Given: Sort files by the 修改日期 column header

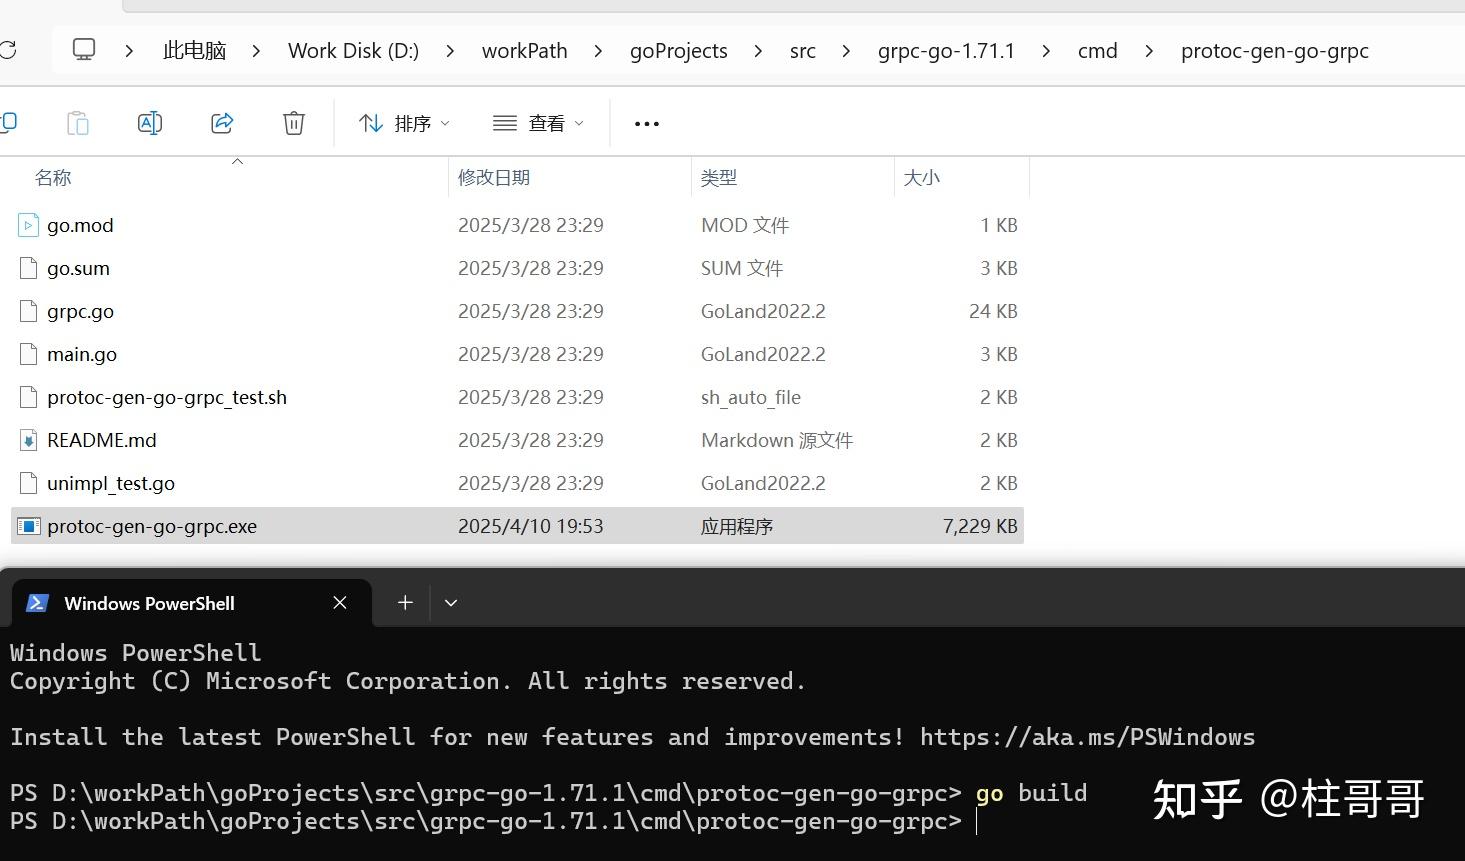Looking at the screenshot, I should pos(494,177).
